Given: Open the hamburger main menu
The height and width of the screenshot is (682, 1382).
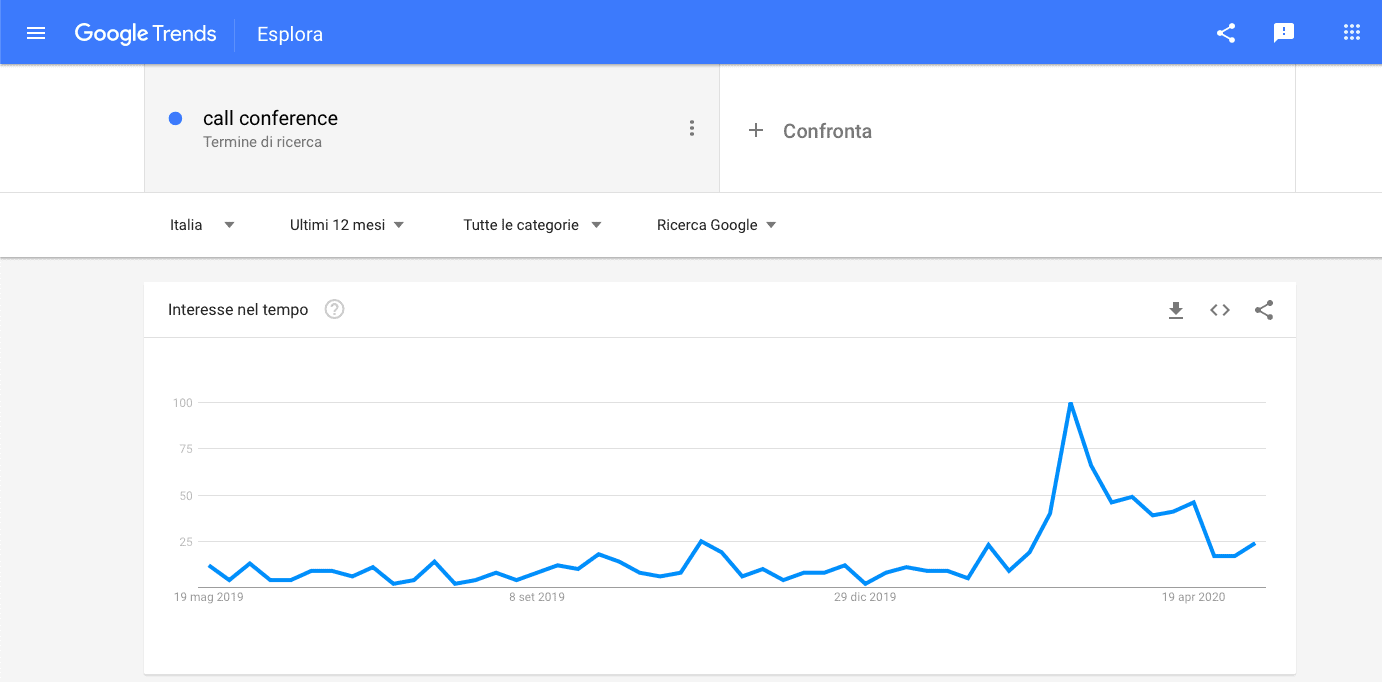Looking at the screenshot, I should (36, 33).
